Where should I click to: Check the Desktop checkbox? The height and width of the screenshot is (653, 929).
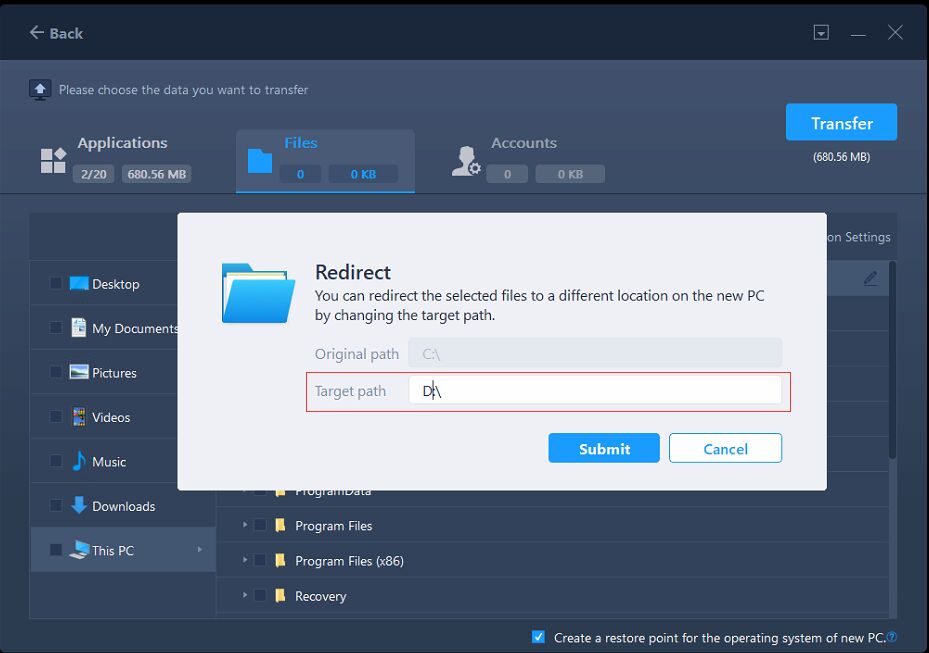55,283
